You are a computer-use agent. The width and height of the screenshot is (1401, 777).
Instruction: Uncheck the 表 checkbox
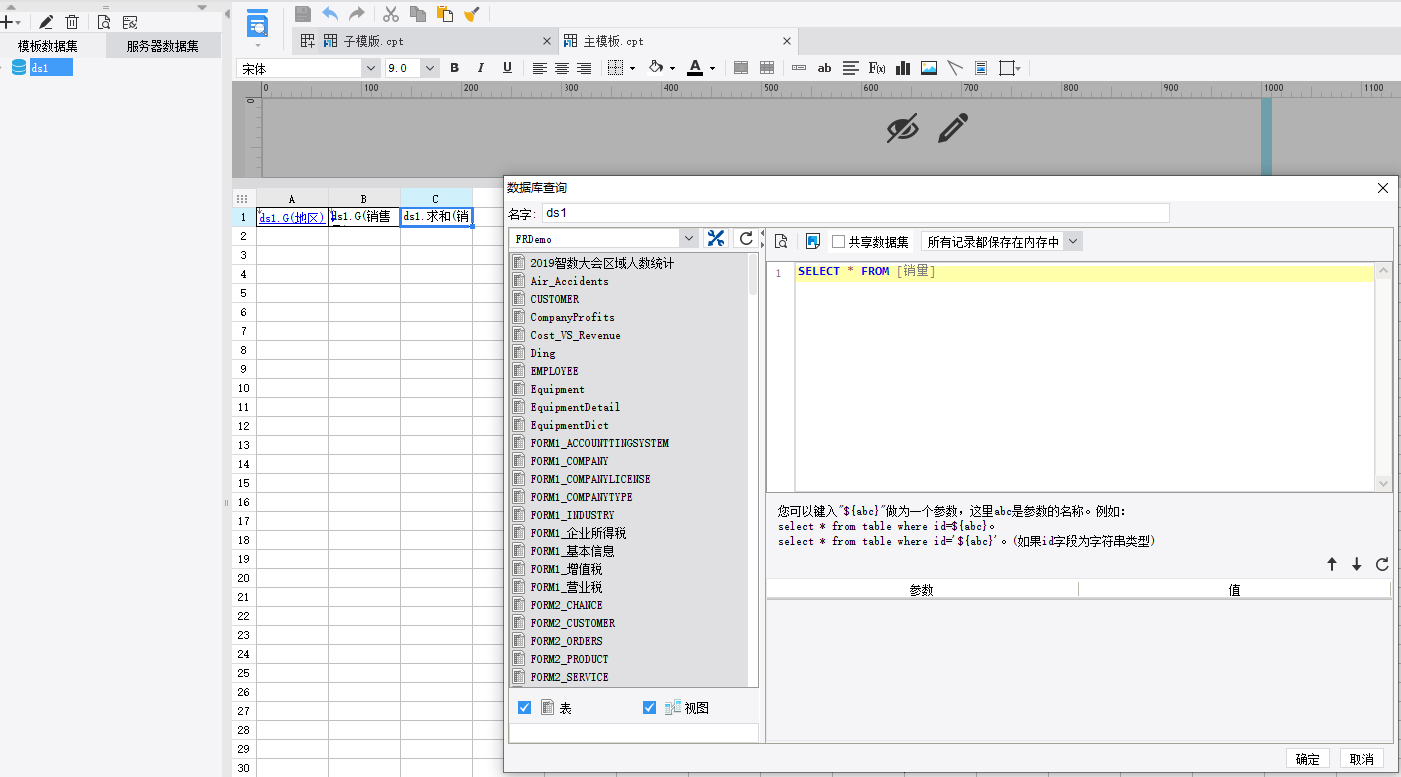(x=524, y=707)
